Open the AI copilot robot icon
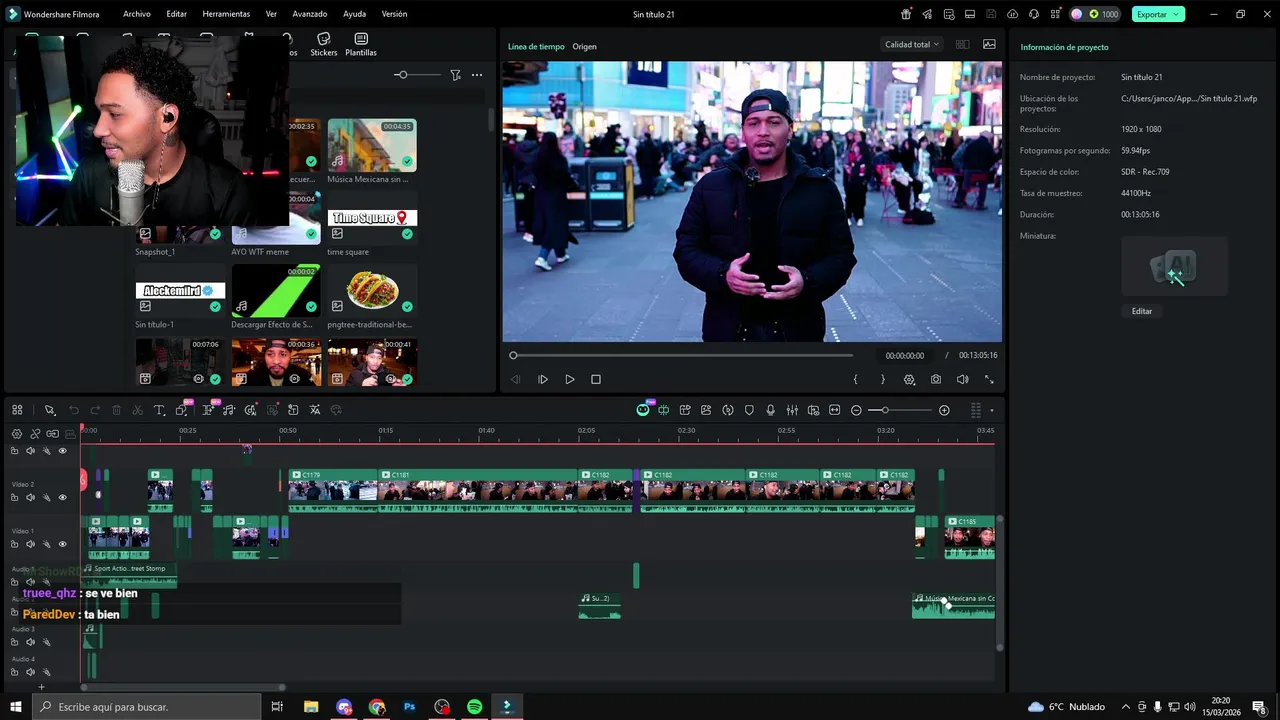 [643, 410]
